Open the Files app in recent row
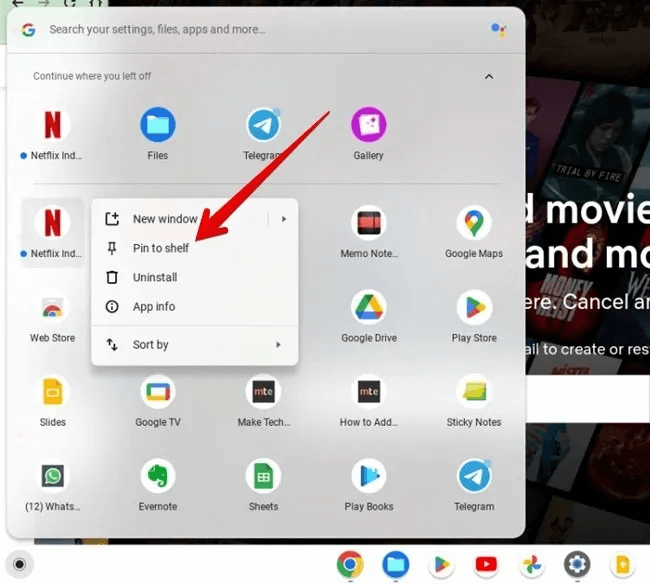The image size is (650, 584). pyautogui.click(x=158, y=133)
